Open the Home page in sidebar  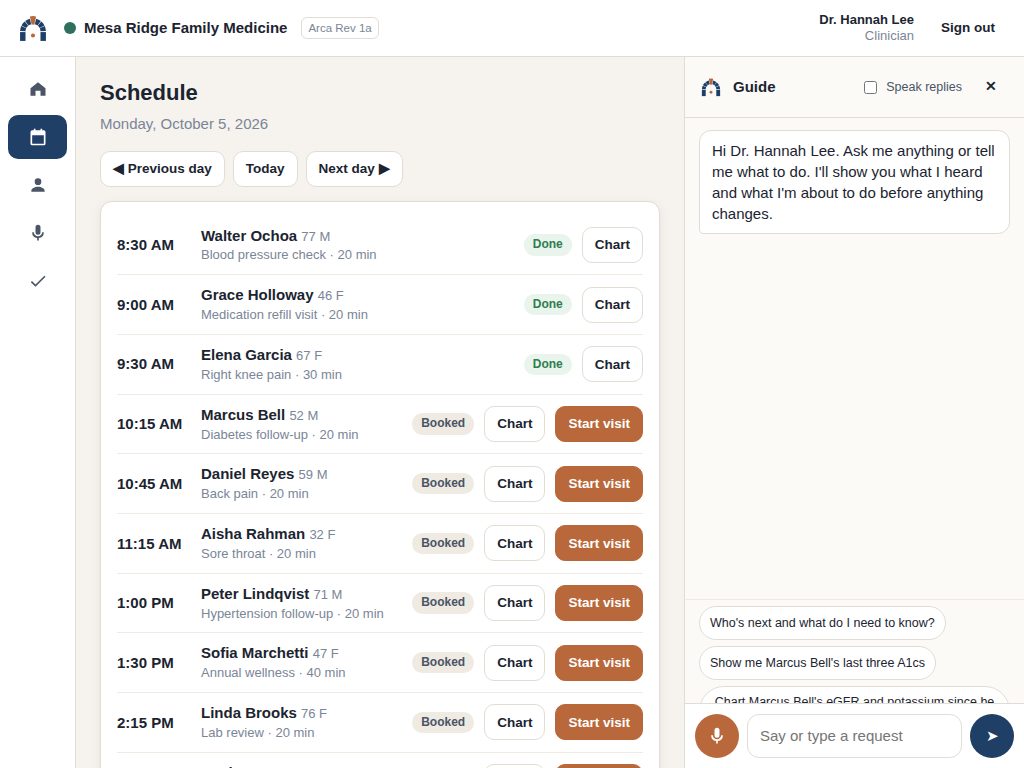pos(38,89)
